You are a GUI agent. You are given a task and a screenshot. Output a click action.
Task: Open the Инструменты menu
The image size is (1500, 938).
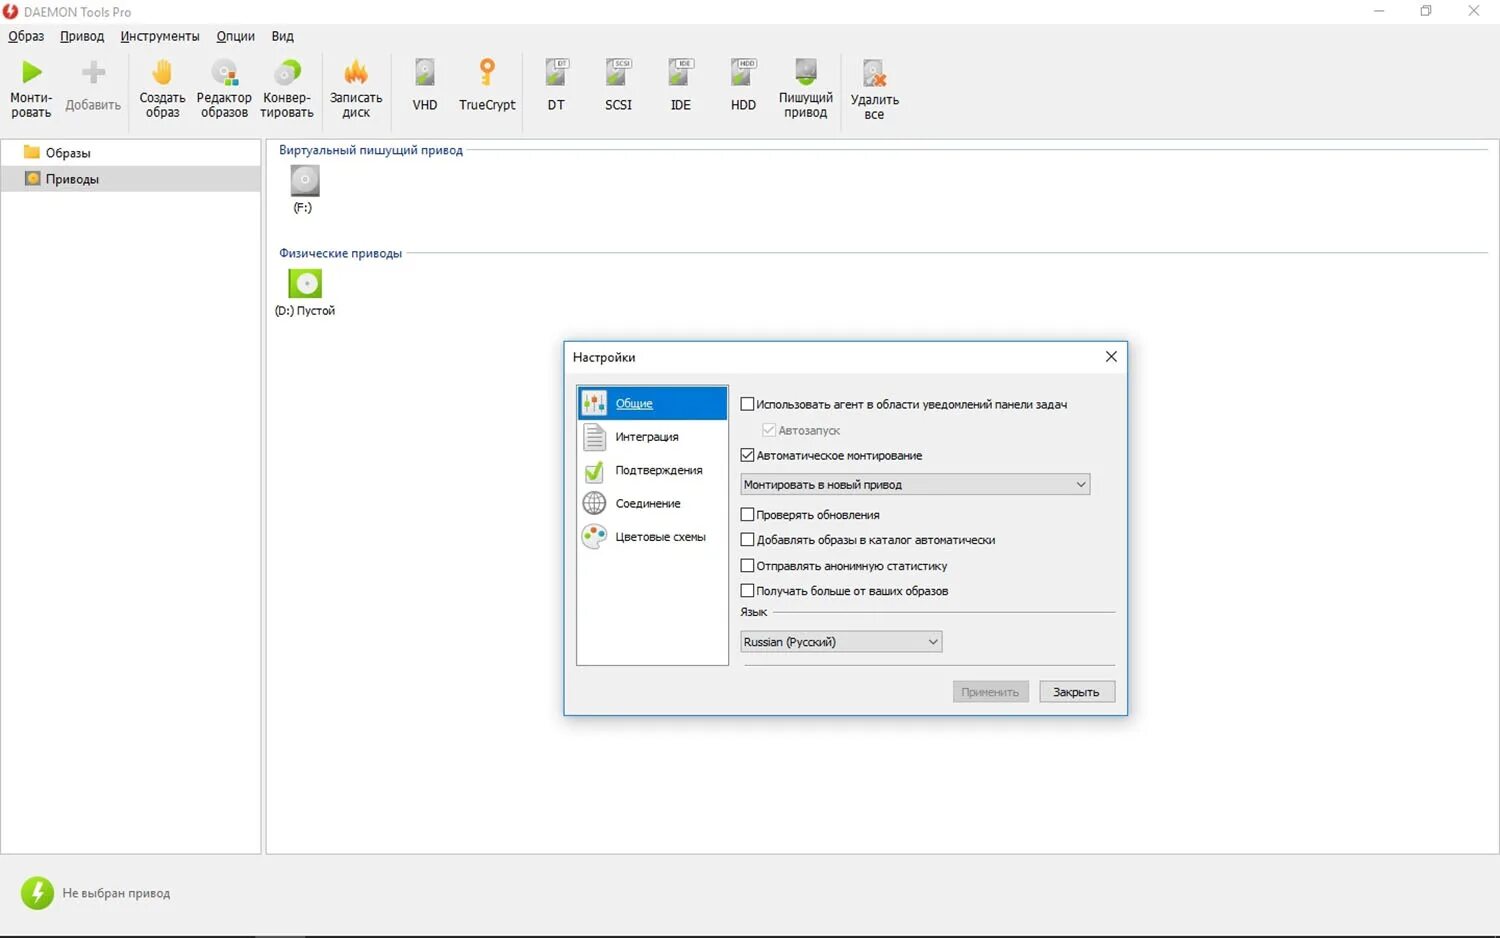[160, 36]
